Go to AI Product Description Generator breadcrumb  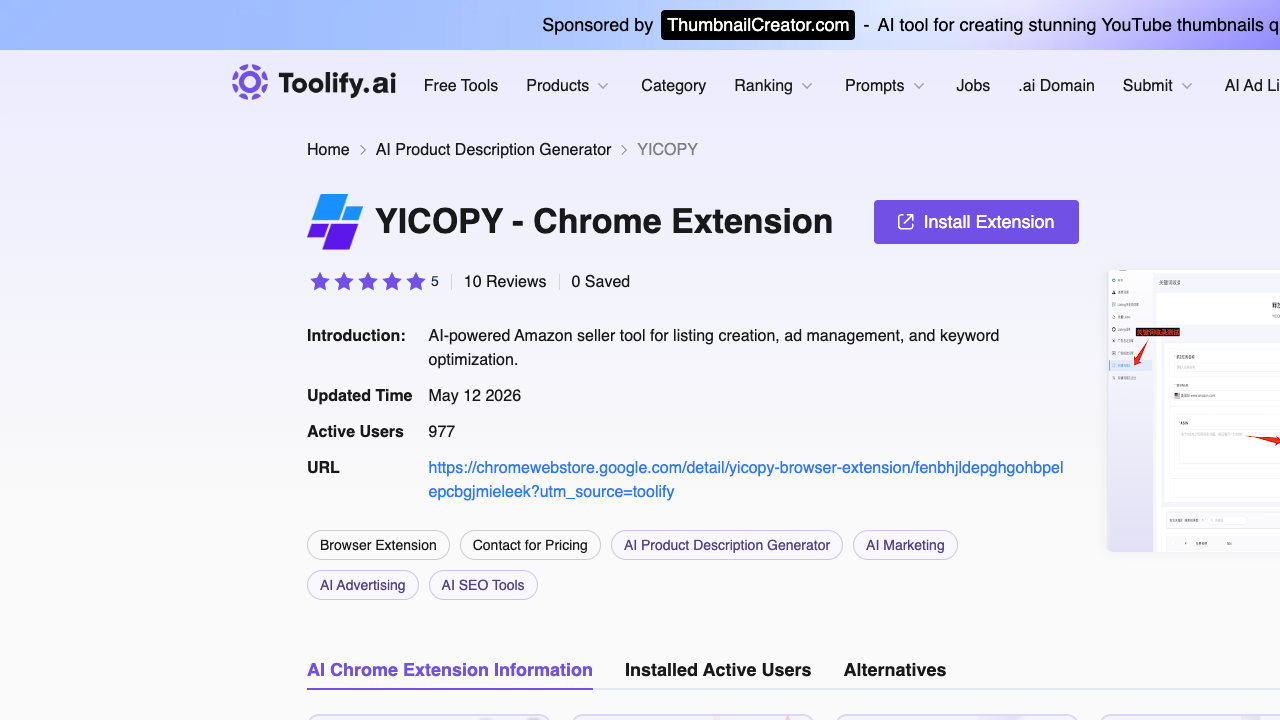[493, 150]
